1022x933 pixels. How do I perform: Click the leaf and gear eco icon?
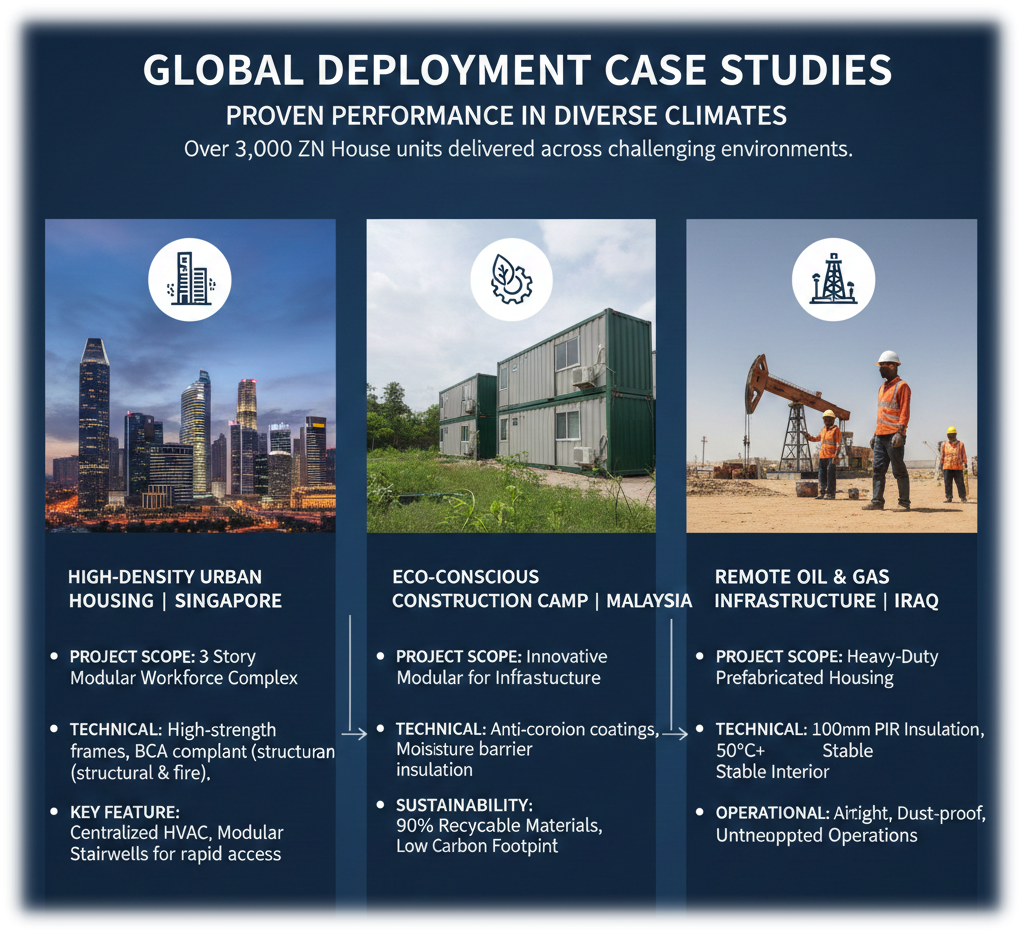[511, 278]
